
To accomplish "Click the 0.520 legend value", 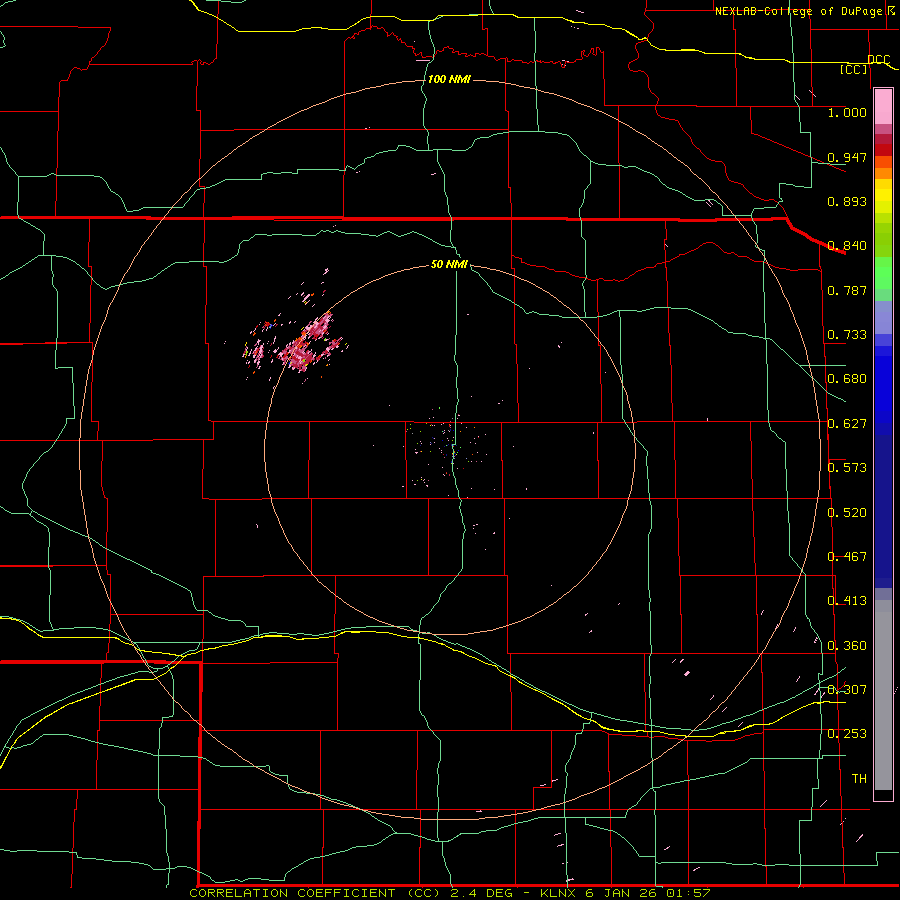I will (847, 513).
